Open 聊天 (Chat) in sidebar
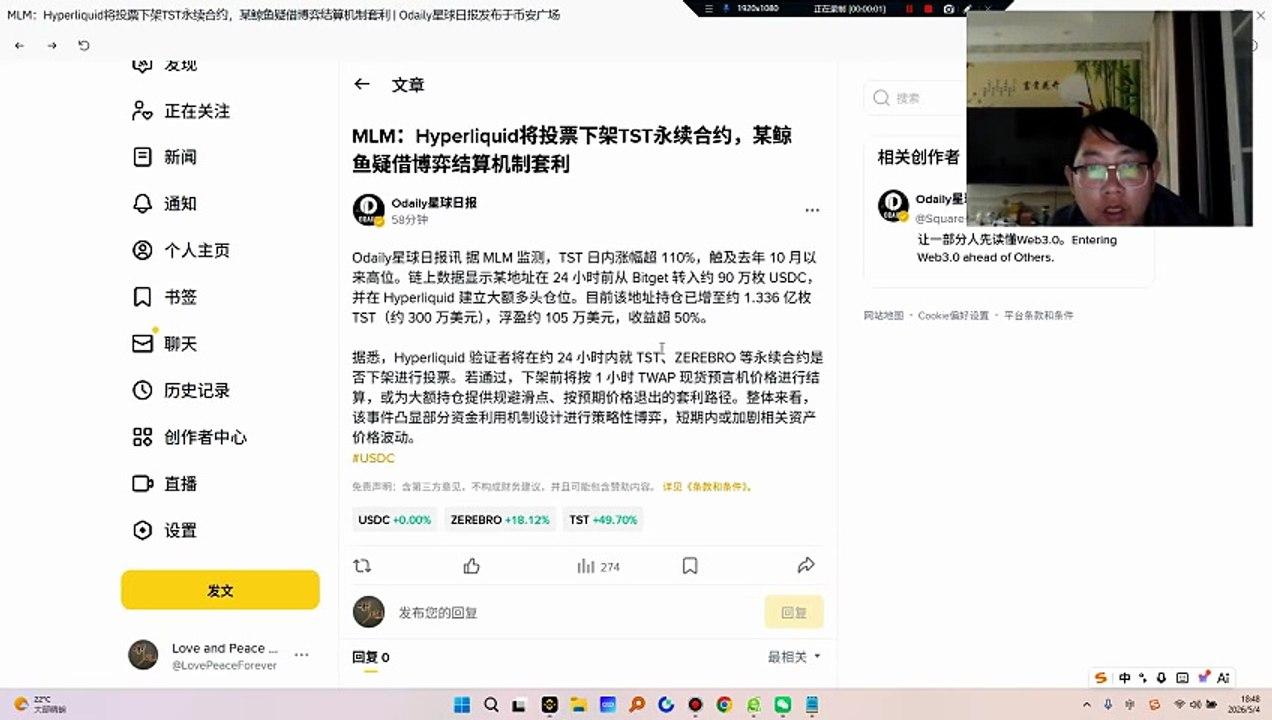Screen dimensions: 1272x720 tap(165, 344)
